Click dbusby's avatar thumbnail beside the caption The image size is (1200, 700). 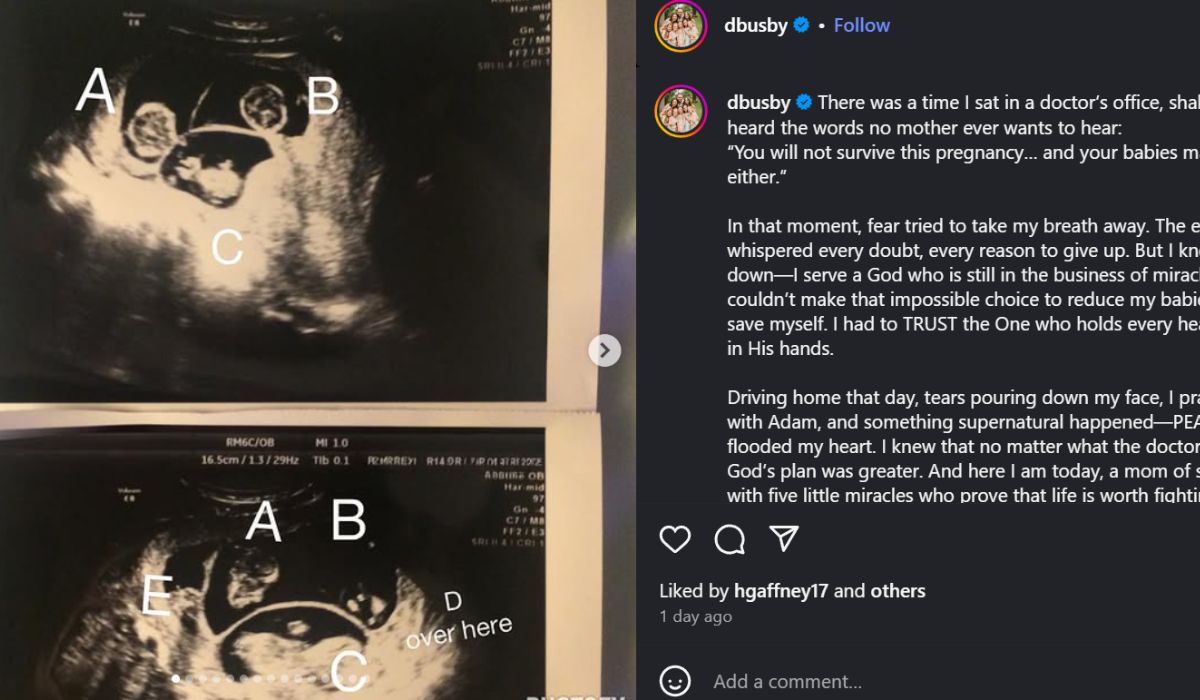pos(681,103)
